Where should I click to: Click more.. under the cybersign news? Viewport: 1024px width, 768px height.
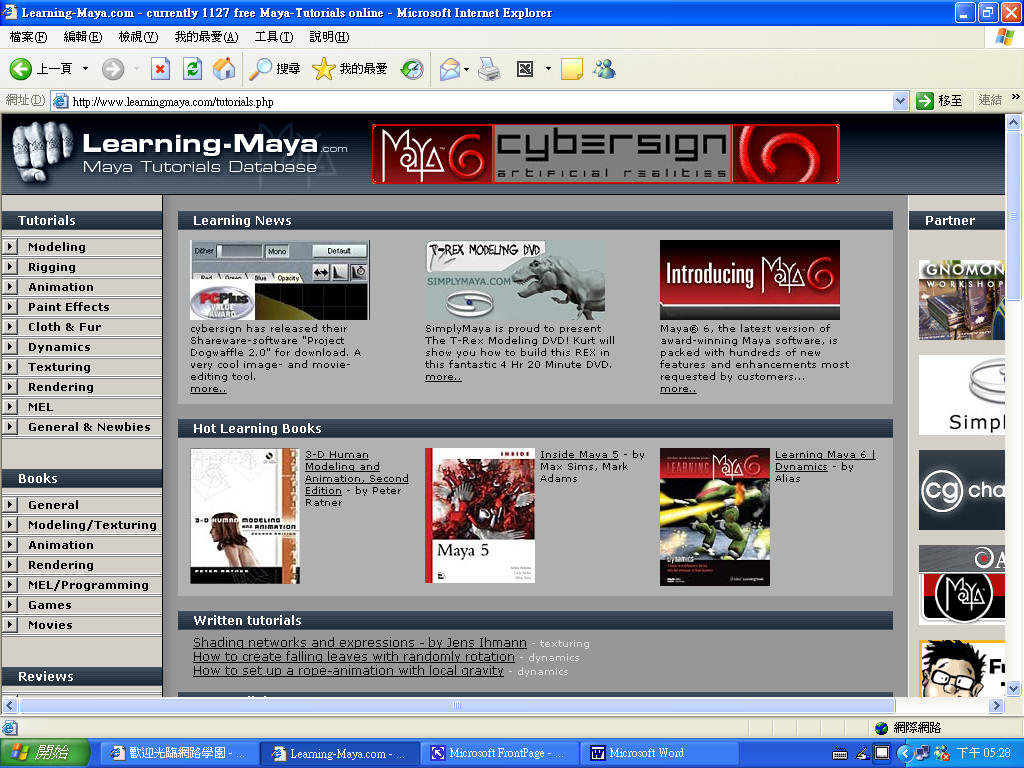click(208, 389)
